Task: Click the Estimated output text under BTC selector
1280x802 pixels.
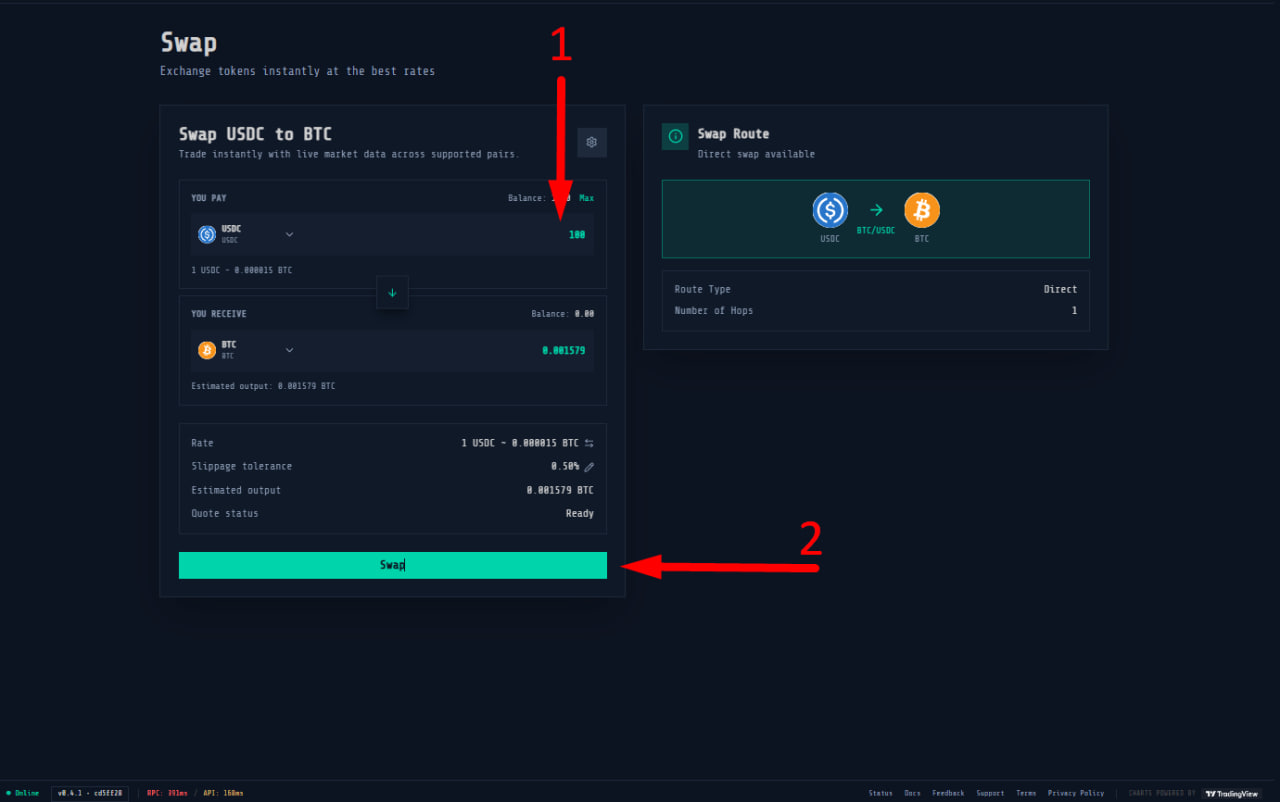Action: (x=263, y=386)
